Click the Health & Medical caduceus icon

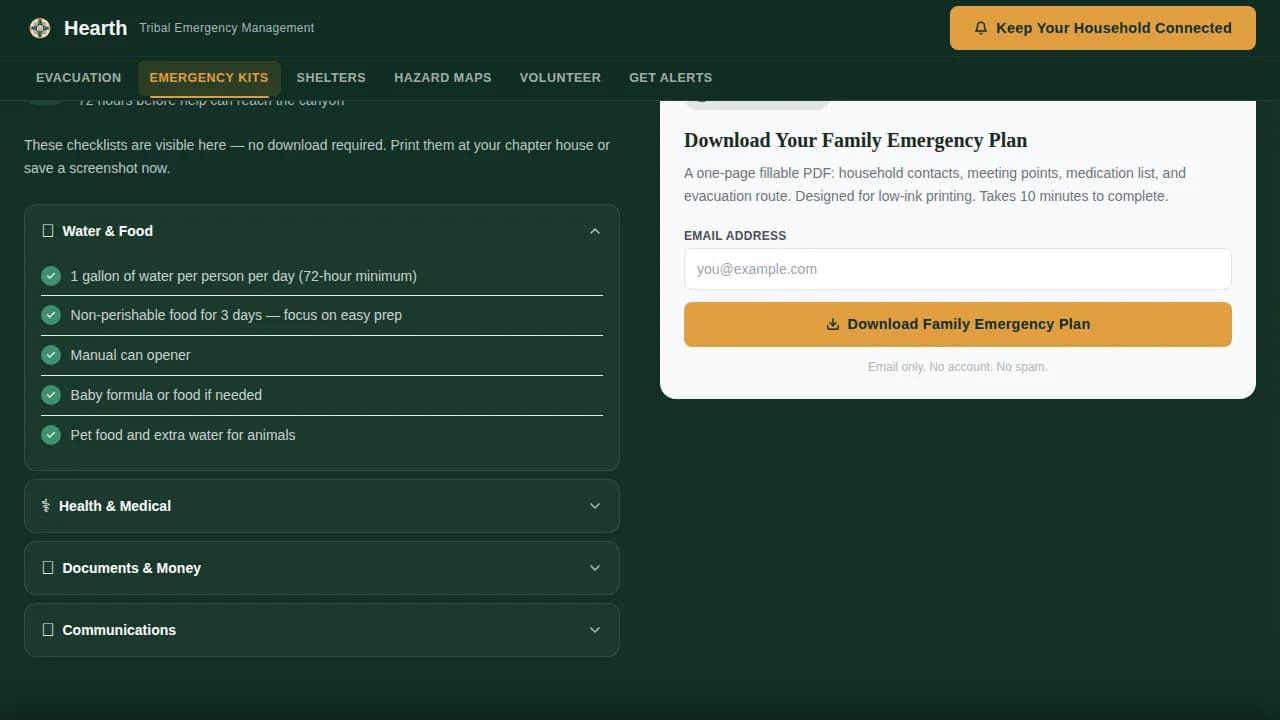point(46,506)
